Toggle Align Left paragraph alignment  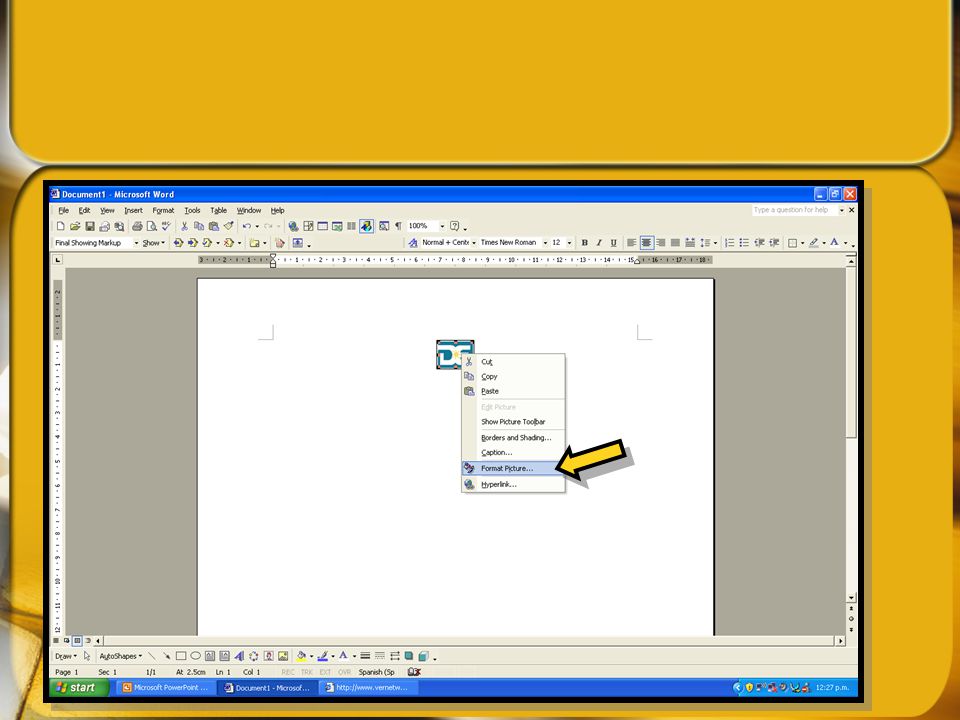[631, 243]
